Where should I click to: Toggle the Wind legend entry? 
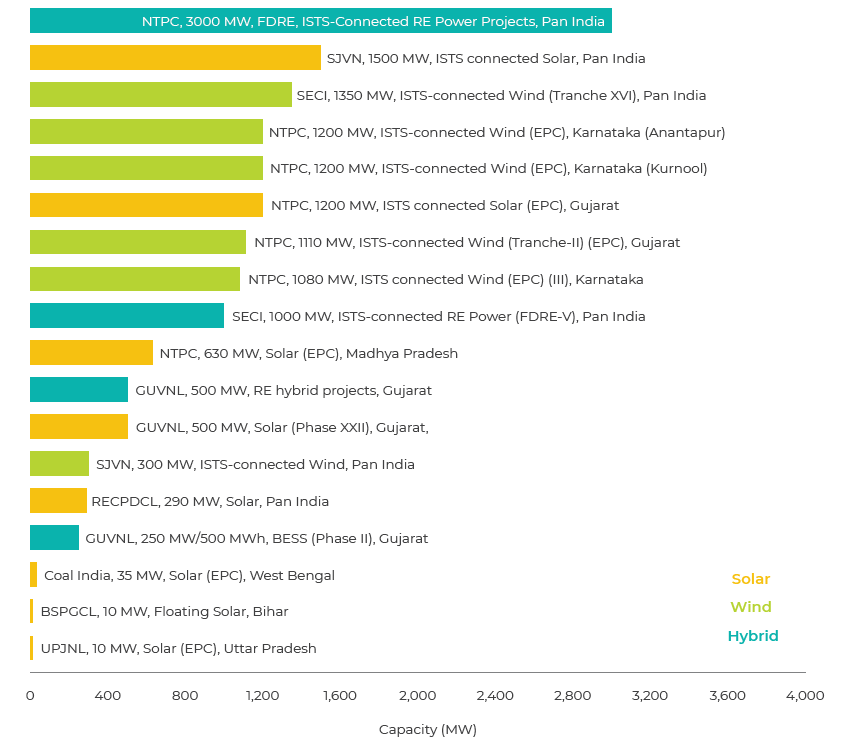pos(751,607)
